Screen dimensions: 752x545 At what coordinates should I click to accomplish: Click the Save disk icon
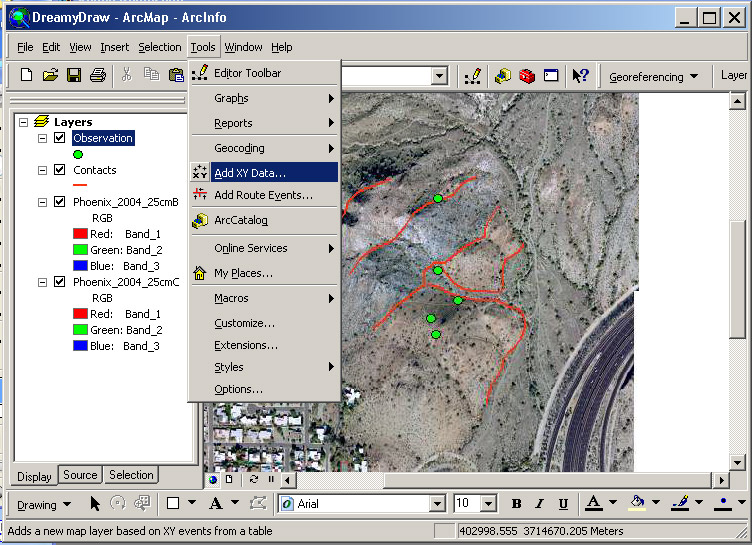tap(74, 75)
